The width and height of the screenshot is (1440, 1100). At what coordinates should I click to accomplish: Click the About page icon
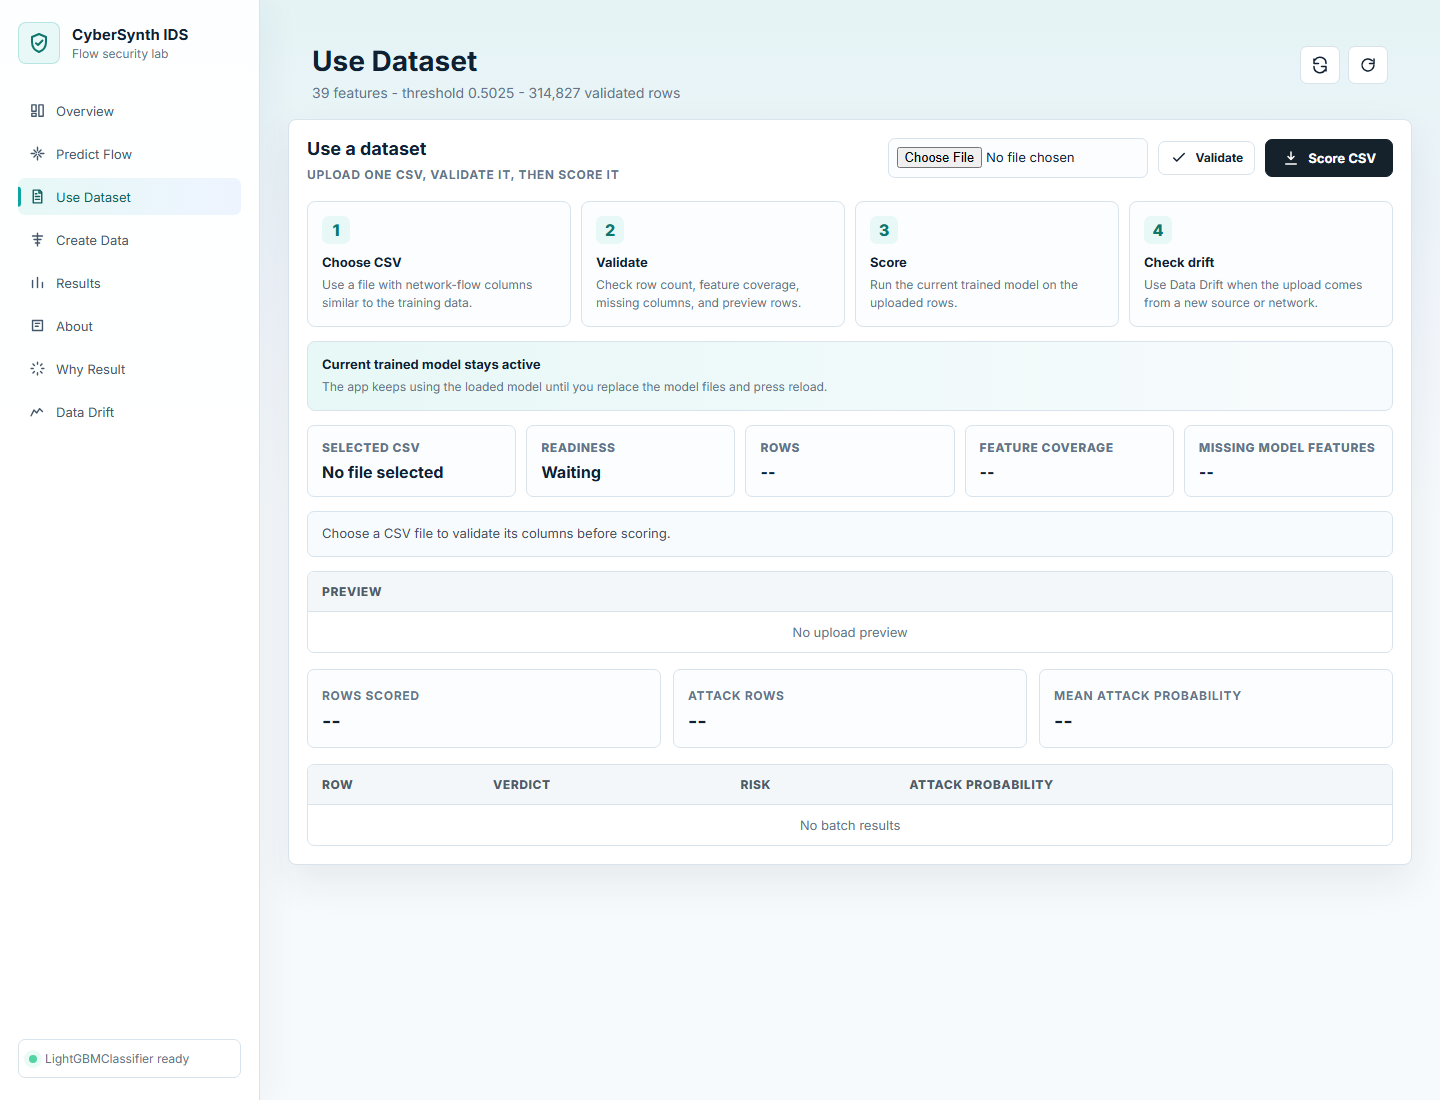pyautogui.click(x=37, y=326)
